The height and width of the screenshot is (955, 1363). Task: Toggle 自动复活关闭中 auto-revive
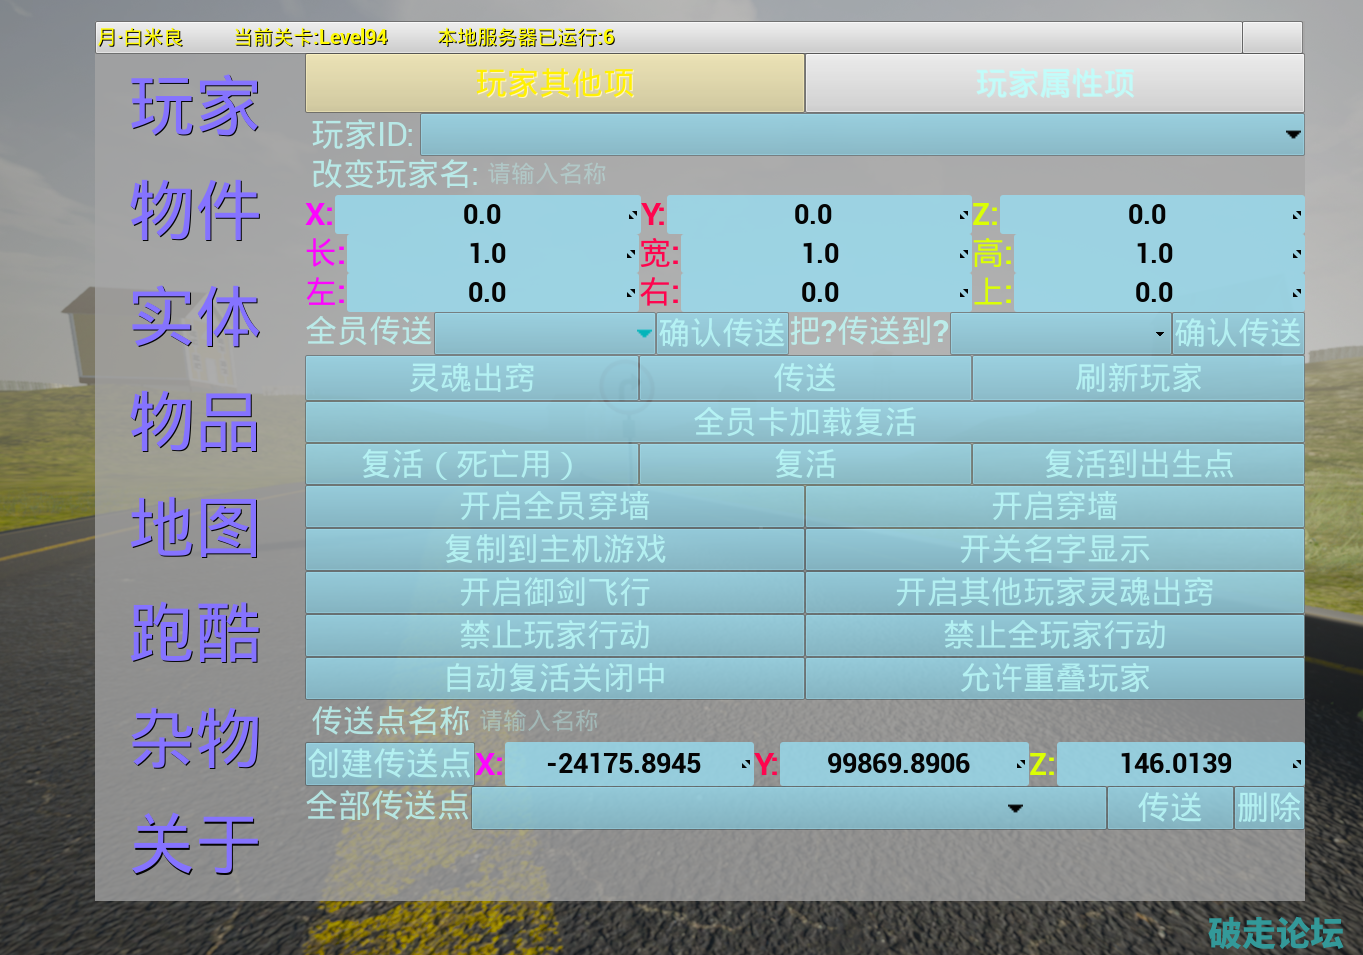555,679
